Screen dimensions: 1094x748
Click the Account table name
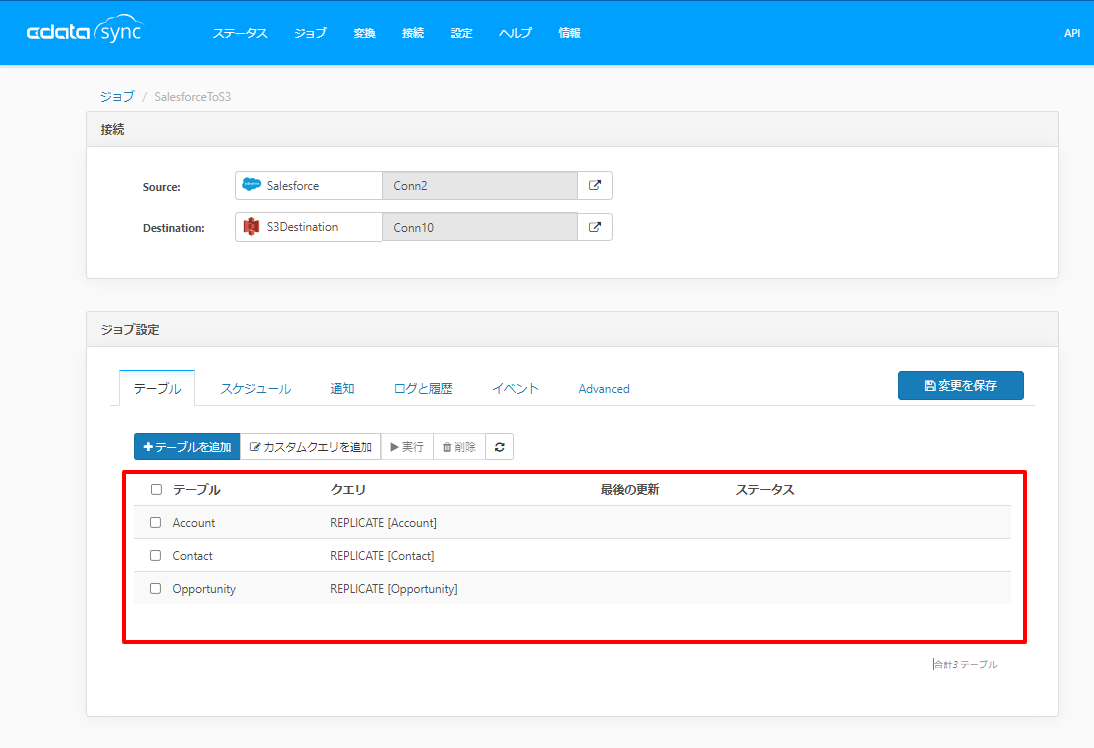pyautogui.click(x=193, y=523)
